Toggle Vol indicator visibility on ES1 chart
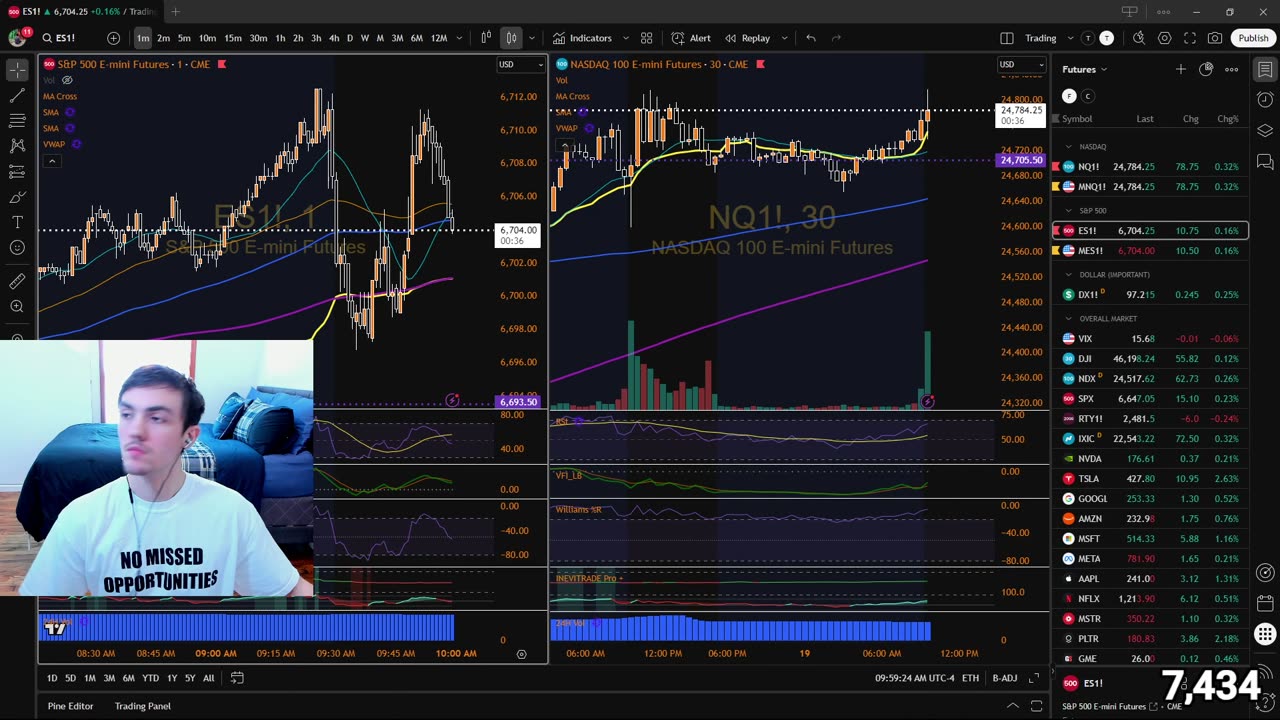 [67, 80]
